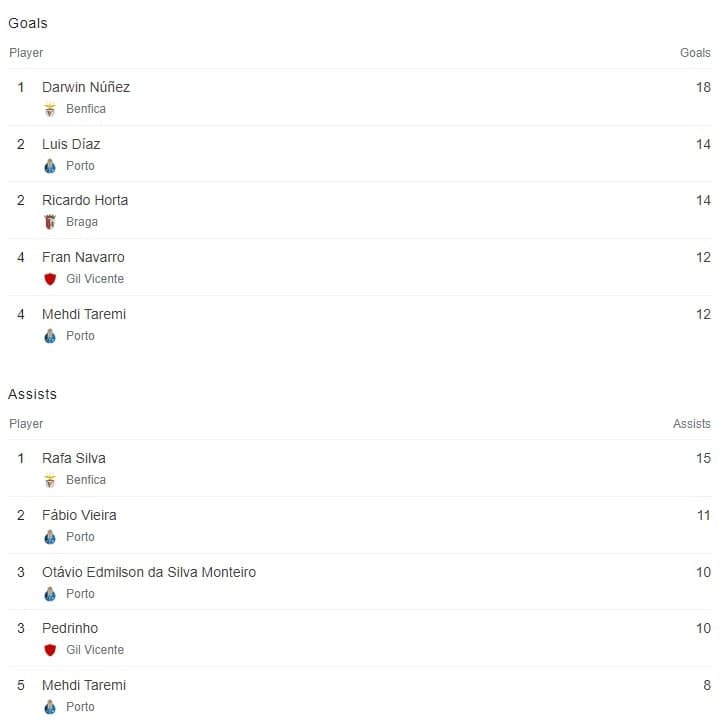Click Mehdi Taremi in the Assists table
The height and width of the screenshot is (725, 728).
pos(84,685)
